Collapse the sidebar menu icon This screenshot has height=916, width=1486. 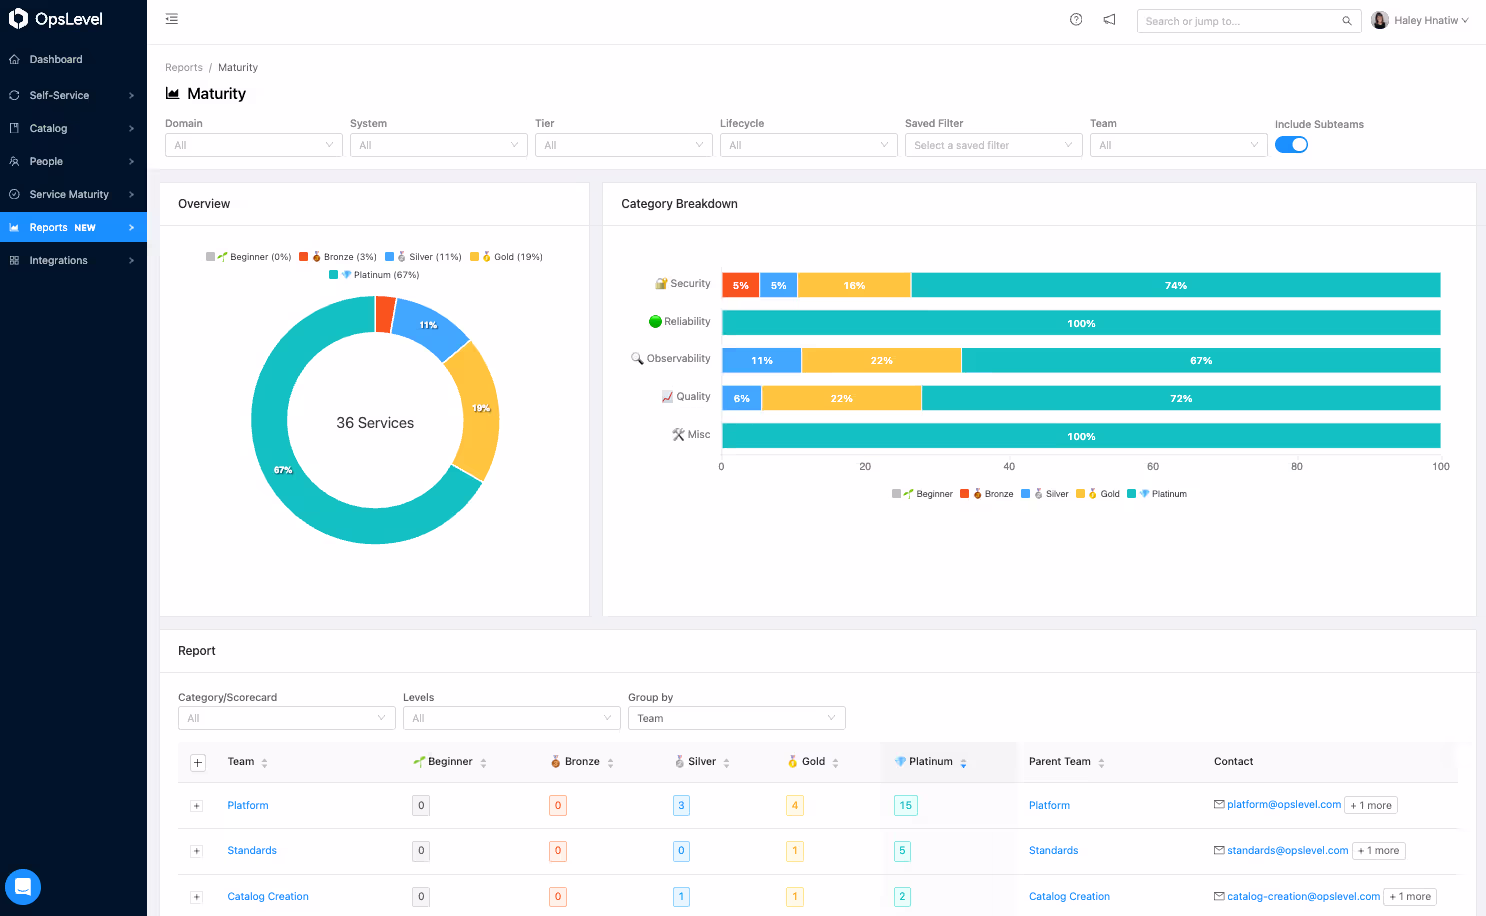coord(172,19)
